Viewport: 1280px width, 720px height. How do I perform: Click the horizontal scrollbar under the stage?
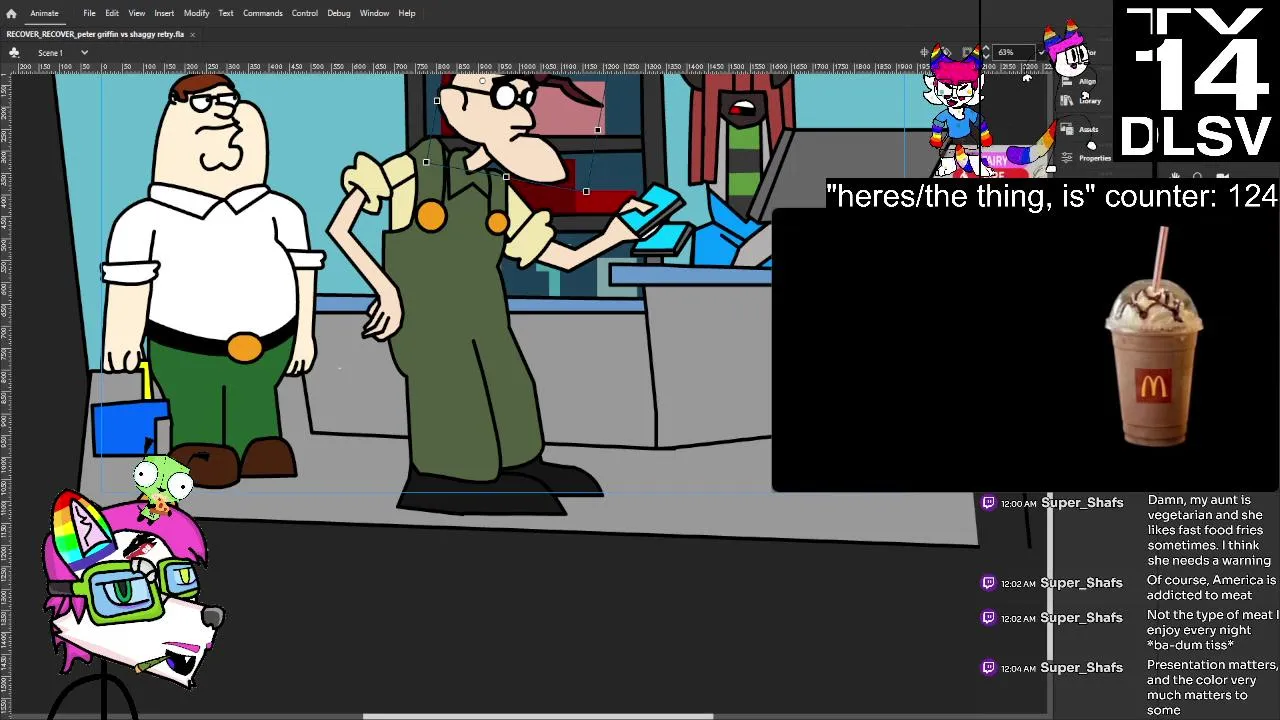point(538,716)
